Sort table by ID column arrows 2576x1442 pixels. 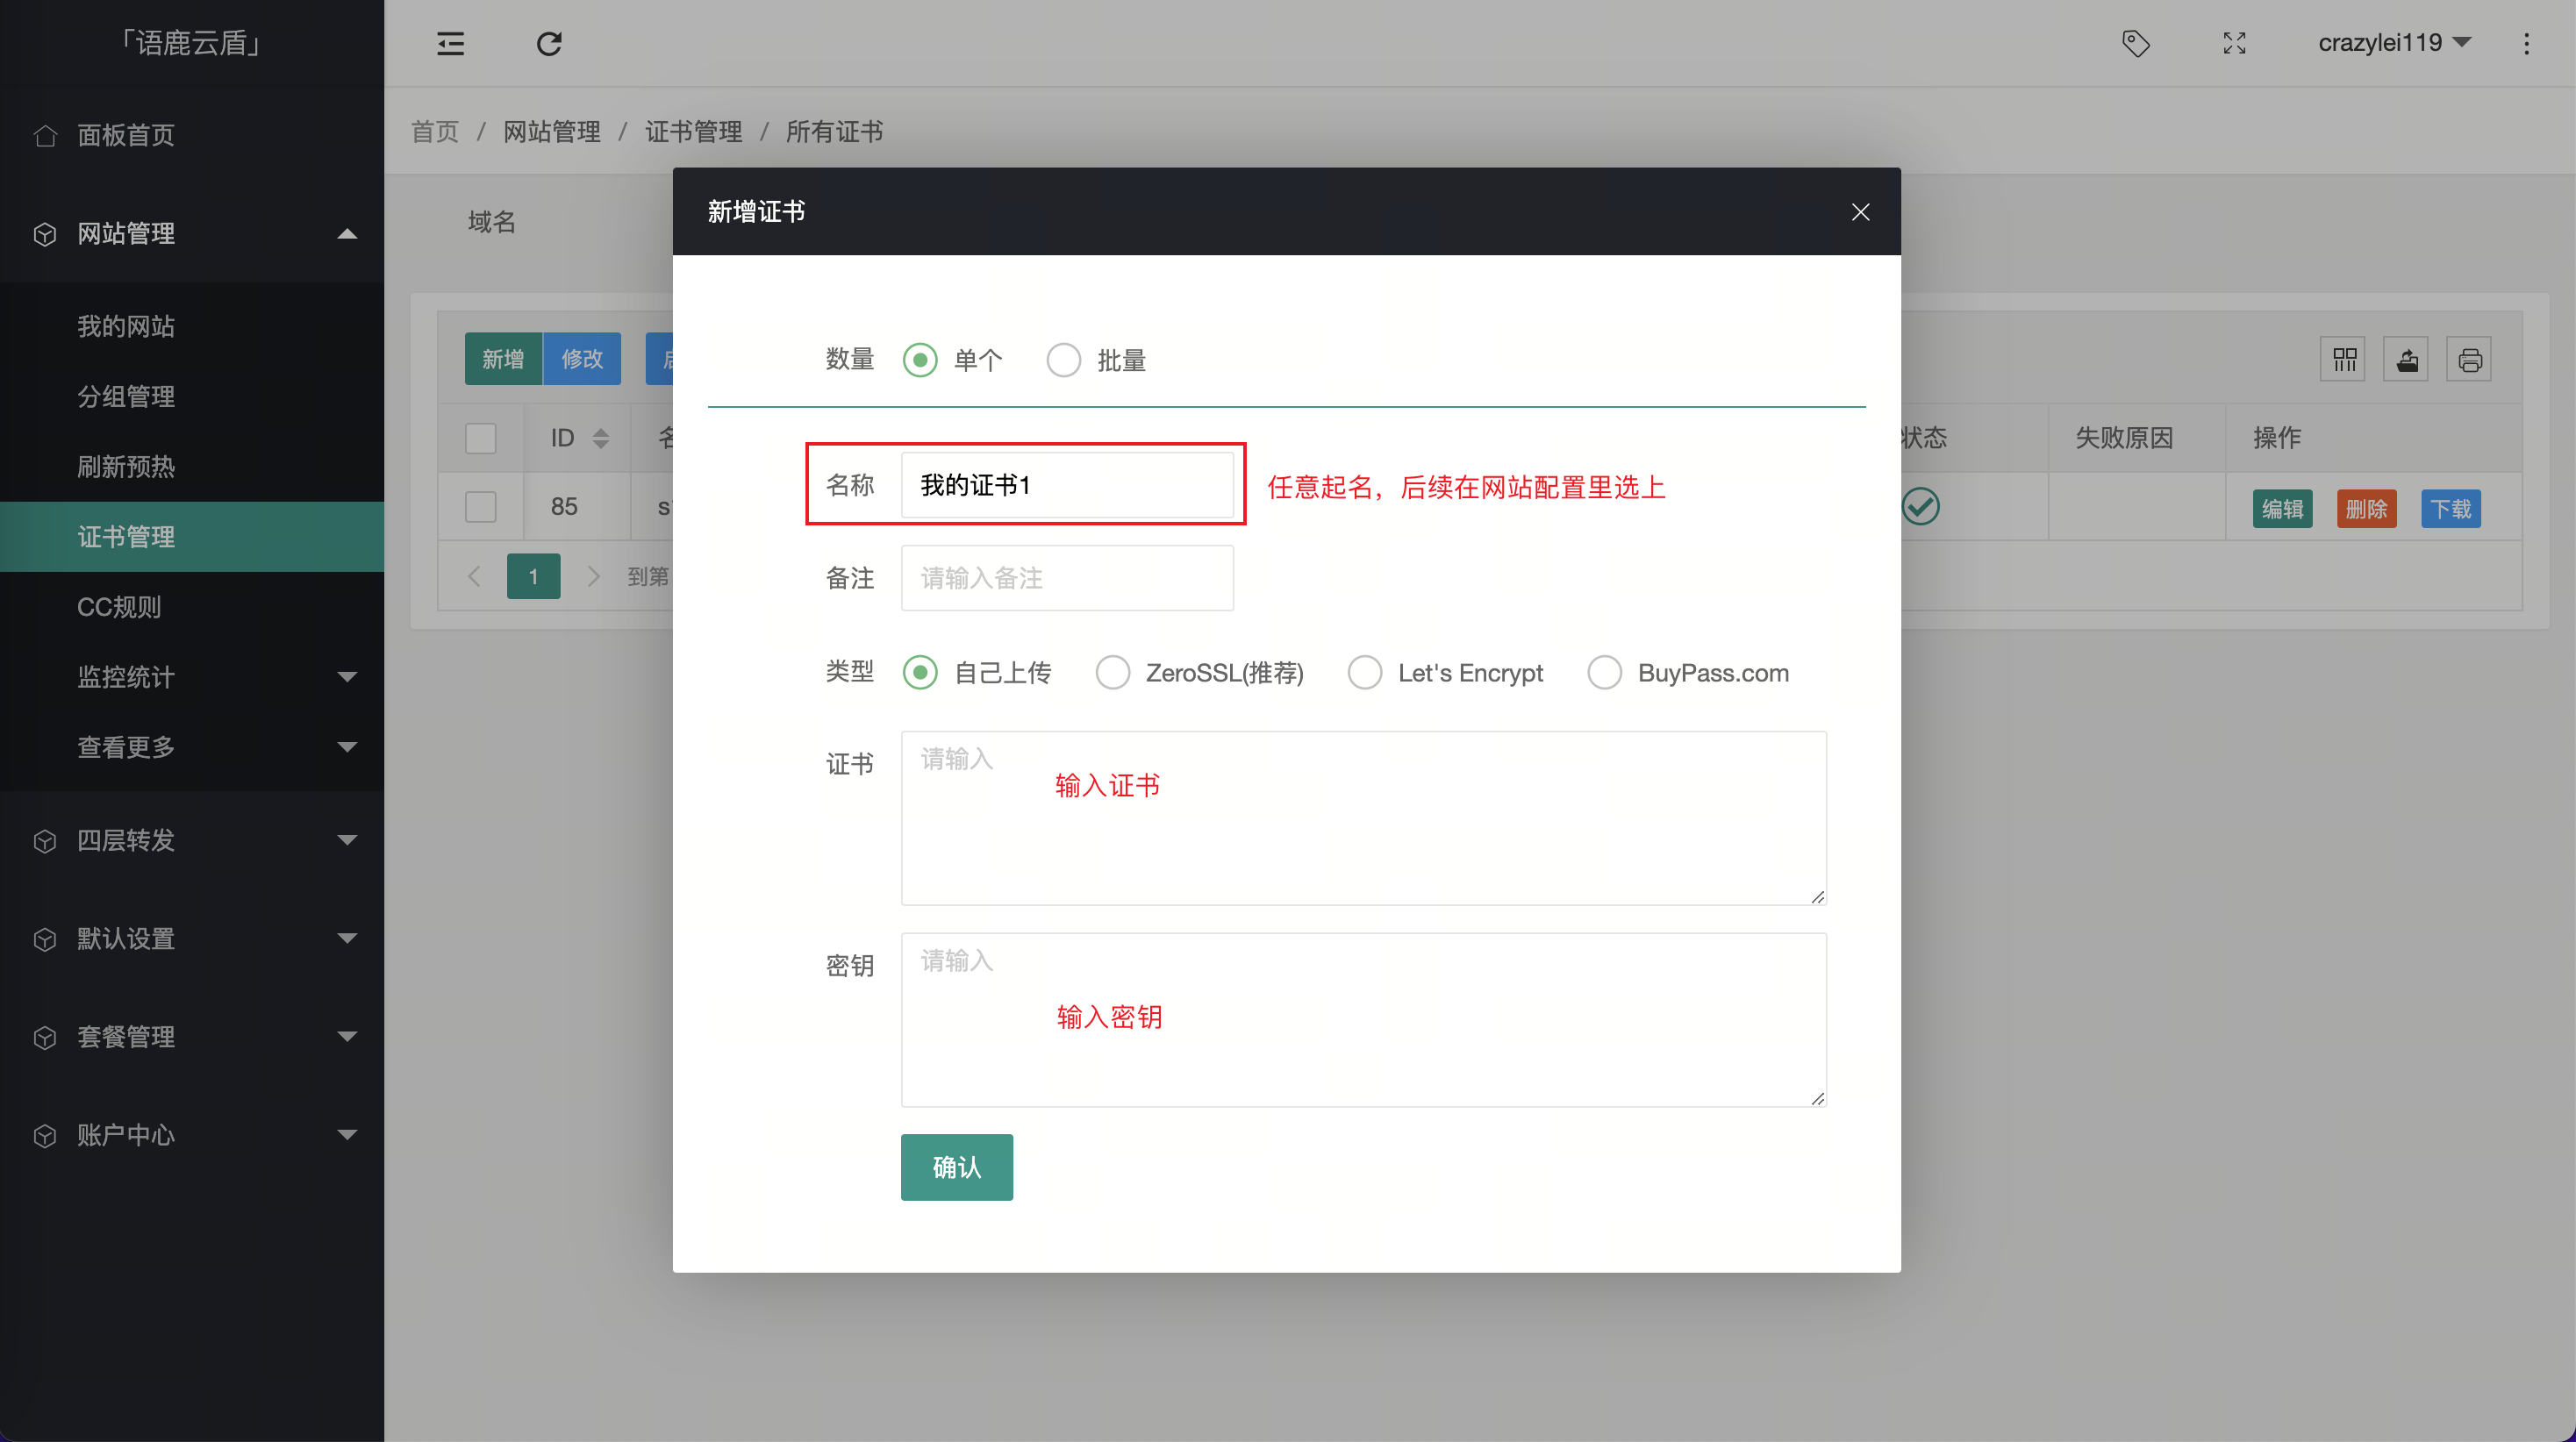(601, 438)
